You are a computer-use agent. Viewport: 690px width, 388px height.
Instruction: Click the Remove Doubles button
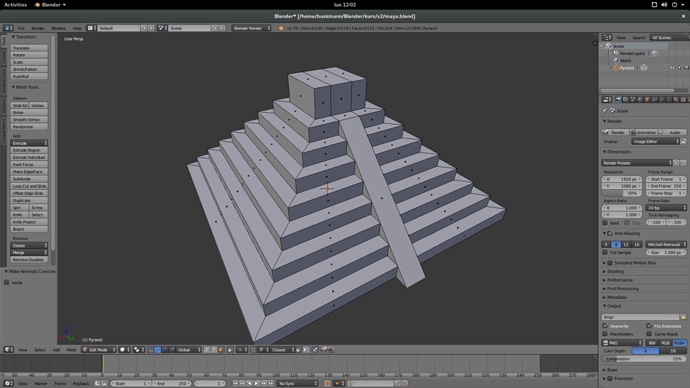pos(29,260)
